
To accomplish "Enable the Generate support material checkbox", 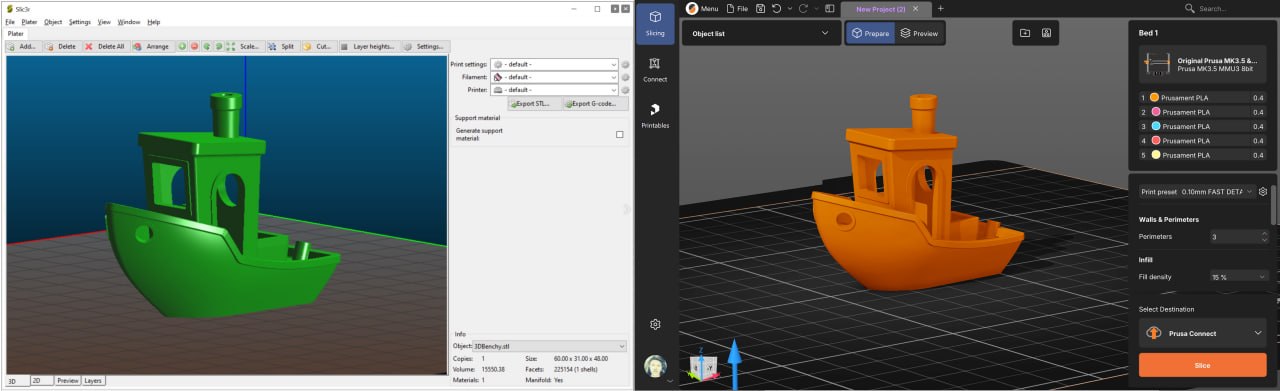I will click(x=619, y=134).
